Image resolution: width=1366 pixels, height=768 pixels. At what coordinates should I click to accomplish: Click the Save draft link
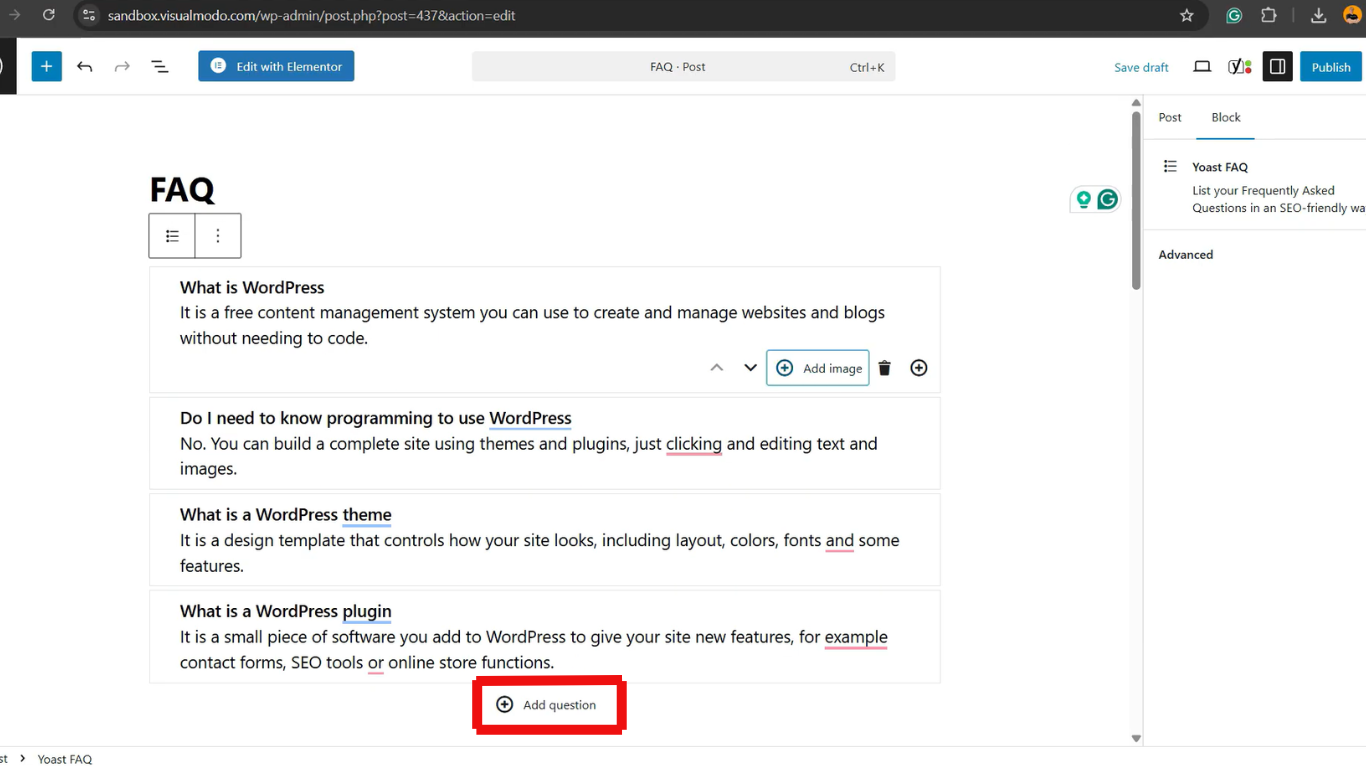point(1141,68)
